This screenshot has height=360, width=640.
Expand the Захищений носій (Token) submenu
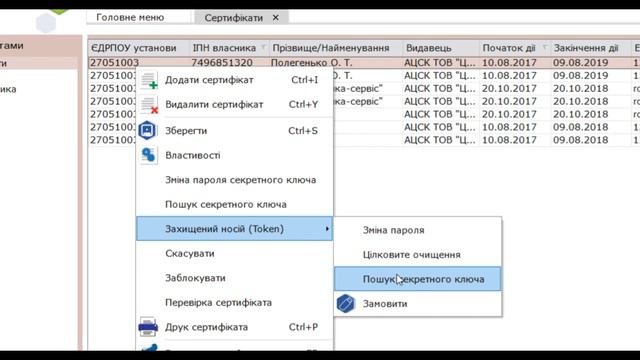point(234,229)
